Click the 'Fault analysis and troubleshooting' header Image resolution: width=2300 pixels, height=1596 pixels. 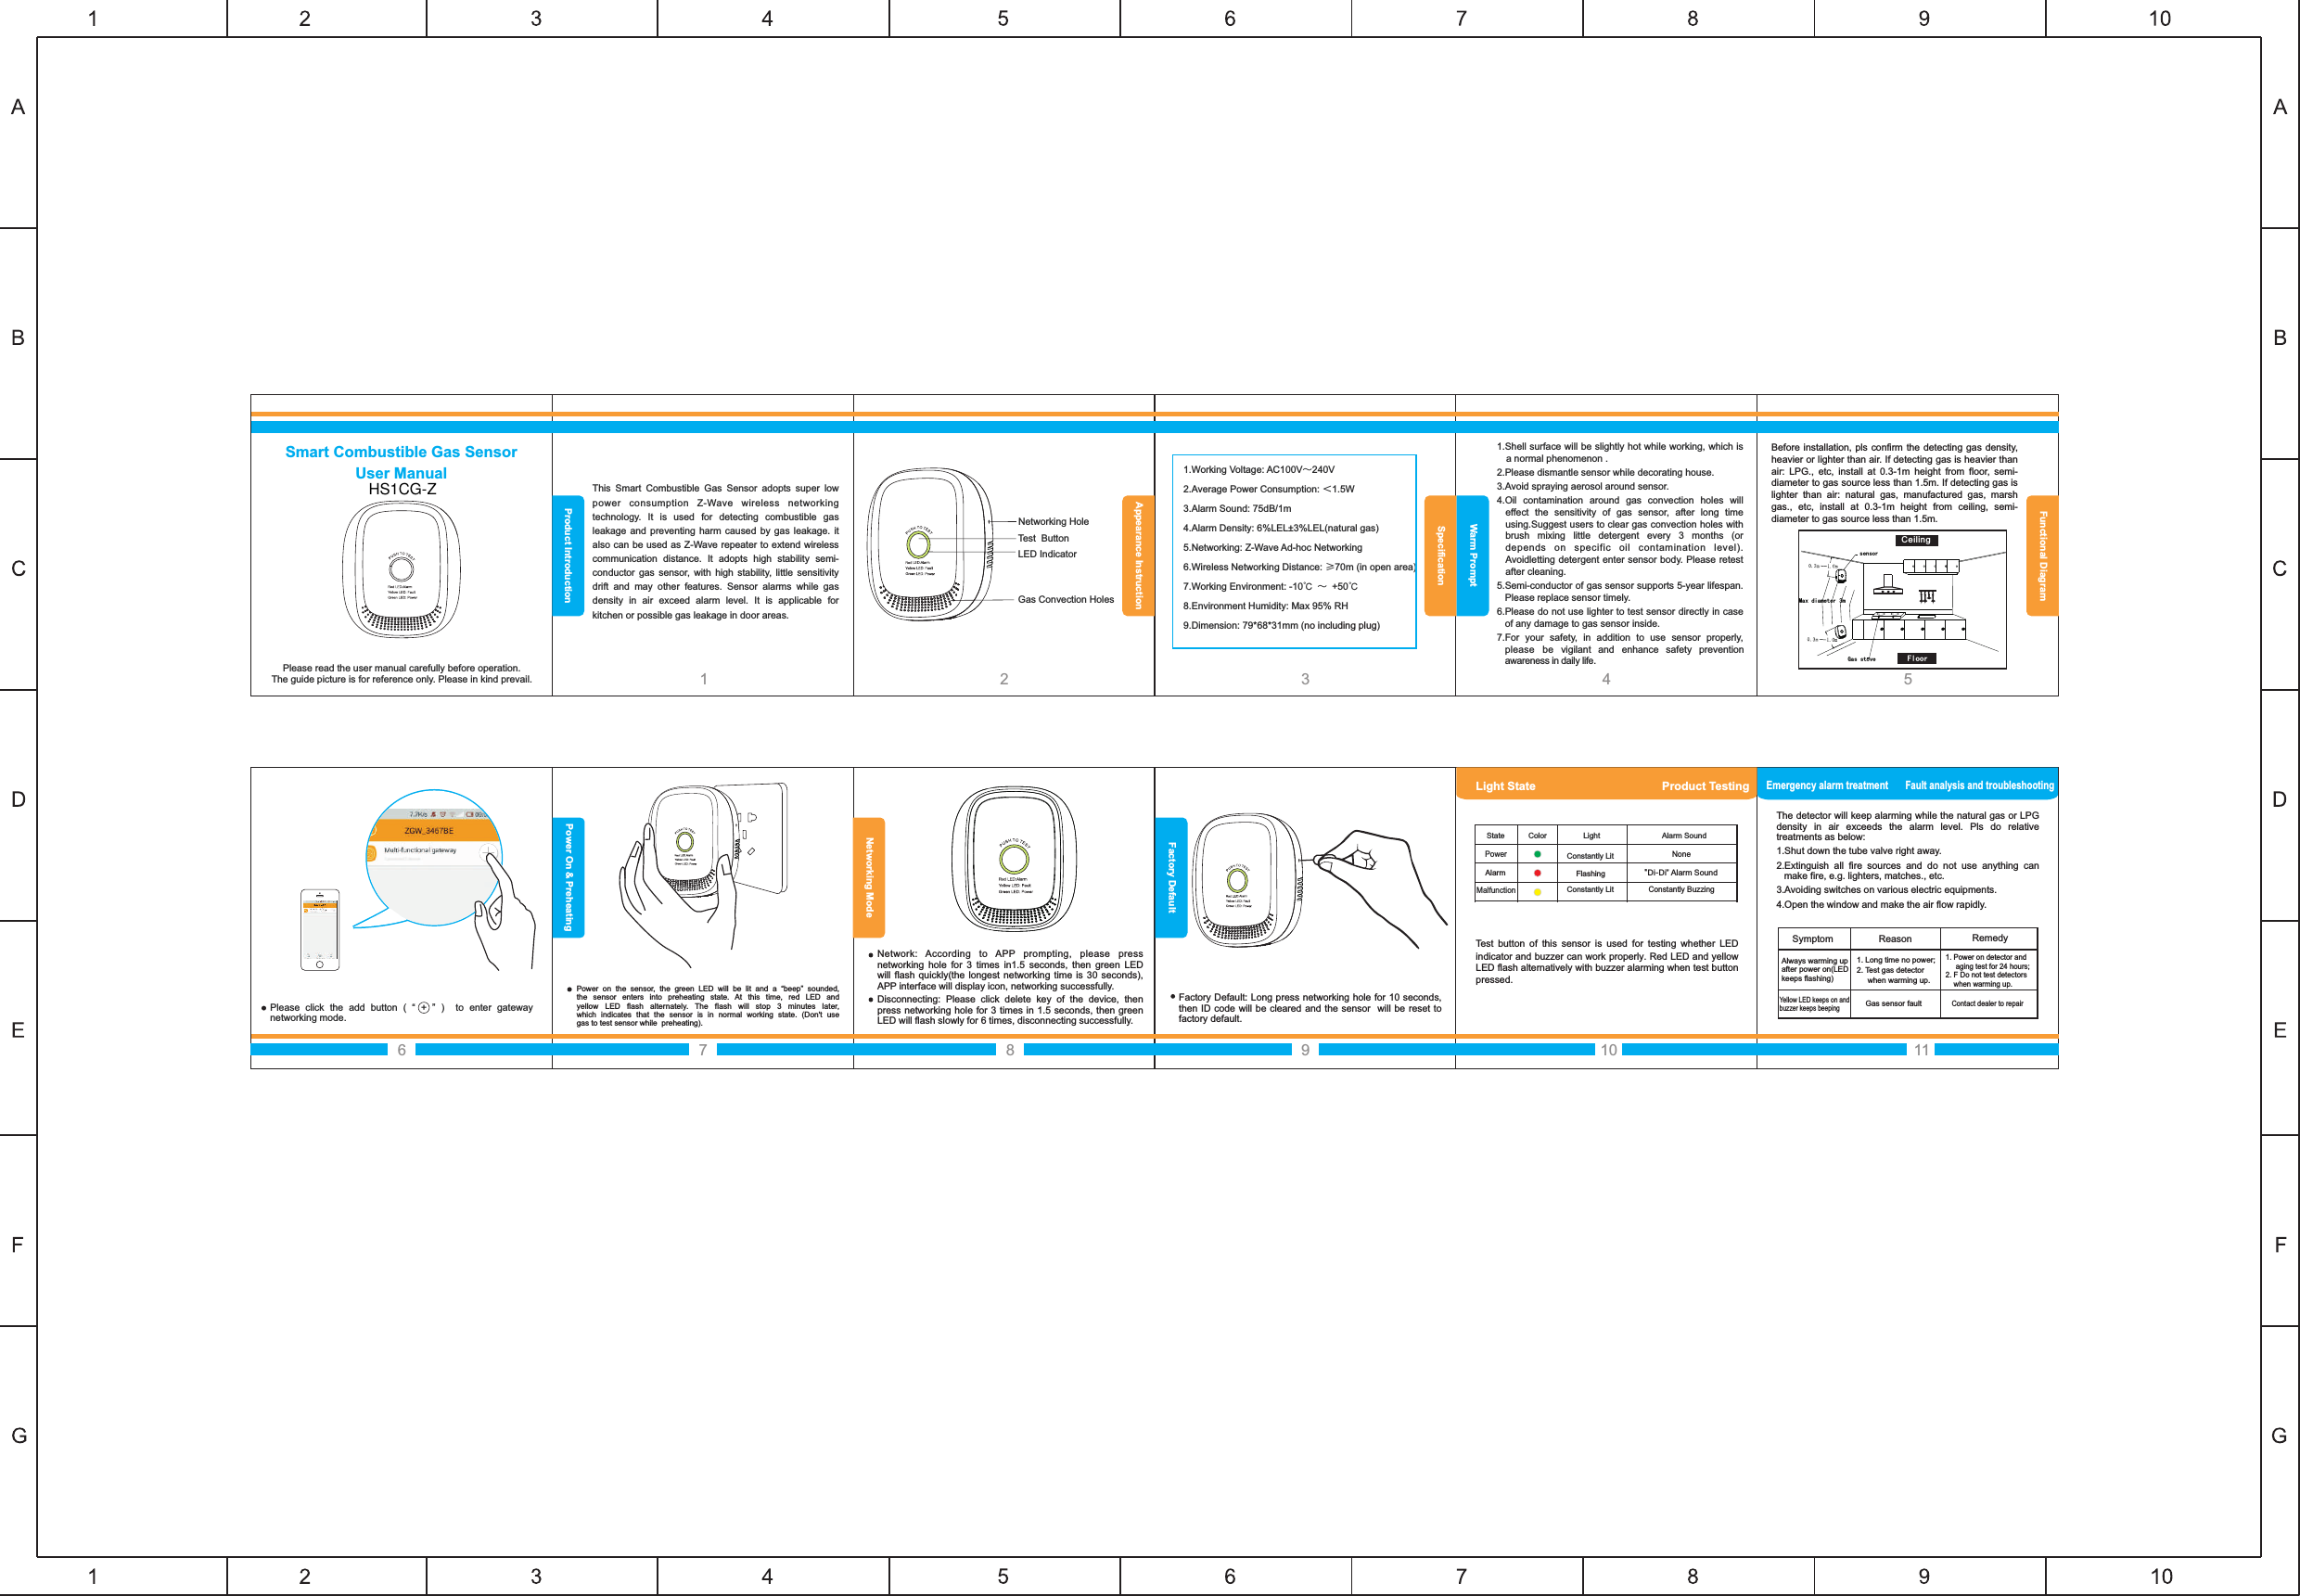[1979, 785]
